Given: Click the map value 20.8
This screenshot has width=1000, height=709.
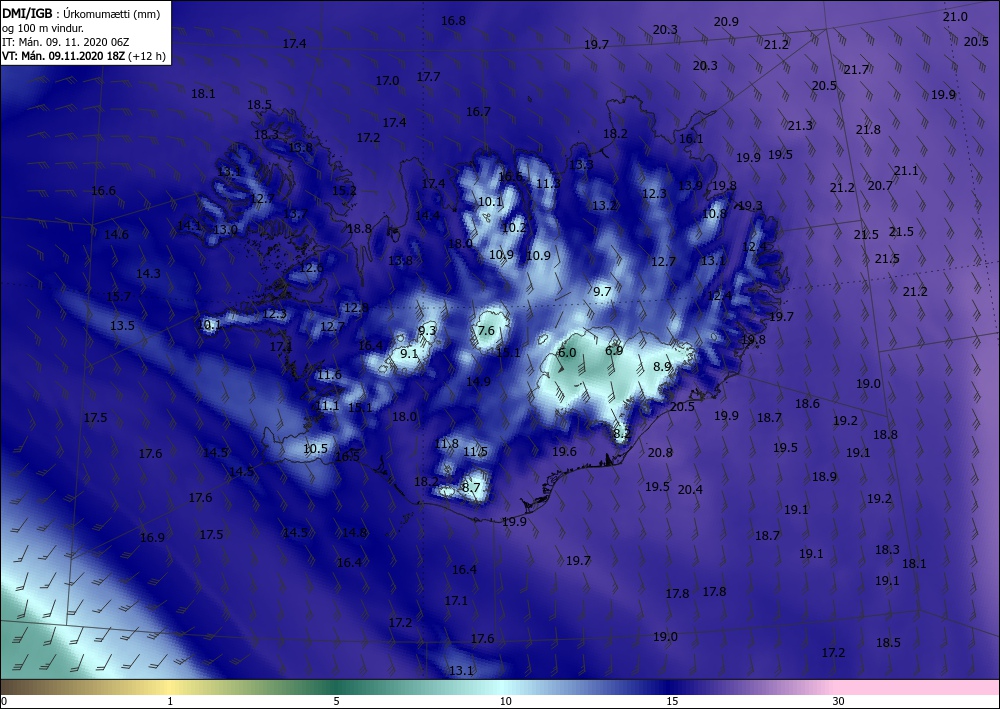Looking at the screenshot, I should pyautogui.click(x=660, y=453).
